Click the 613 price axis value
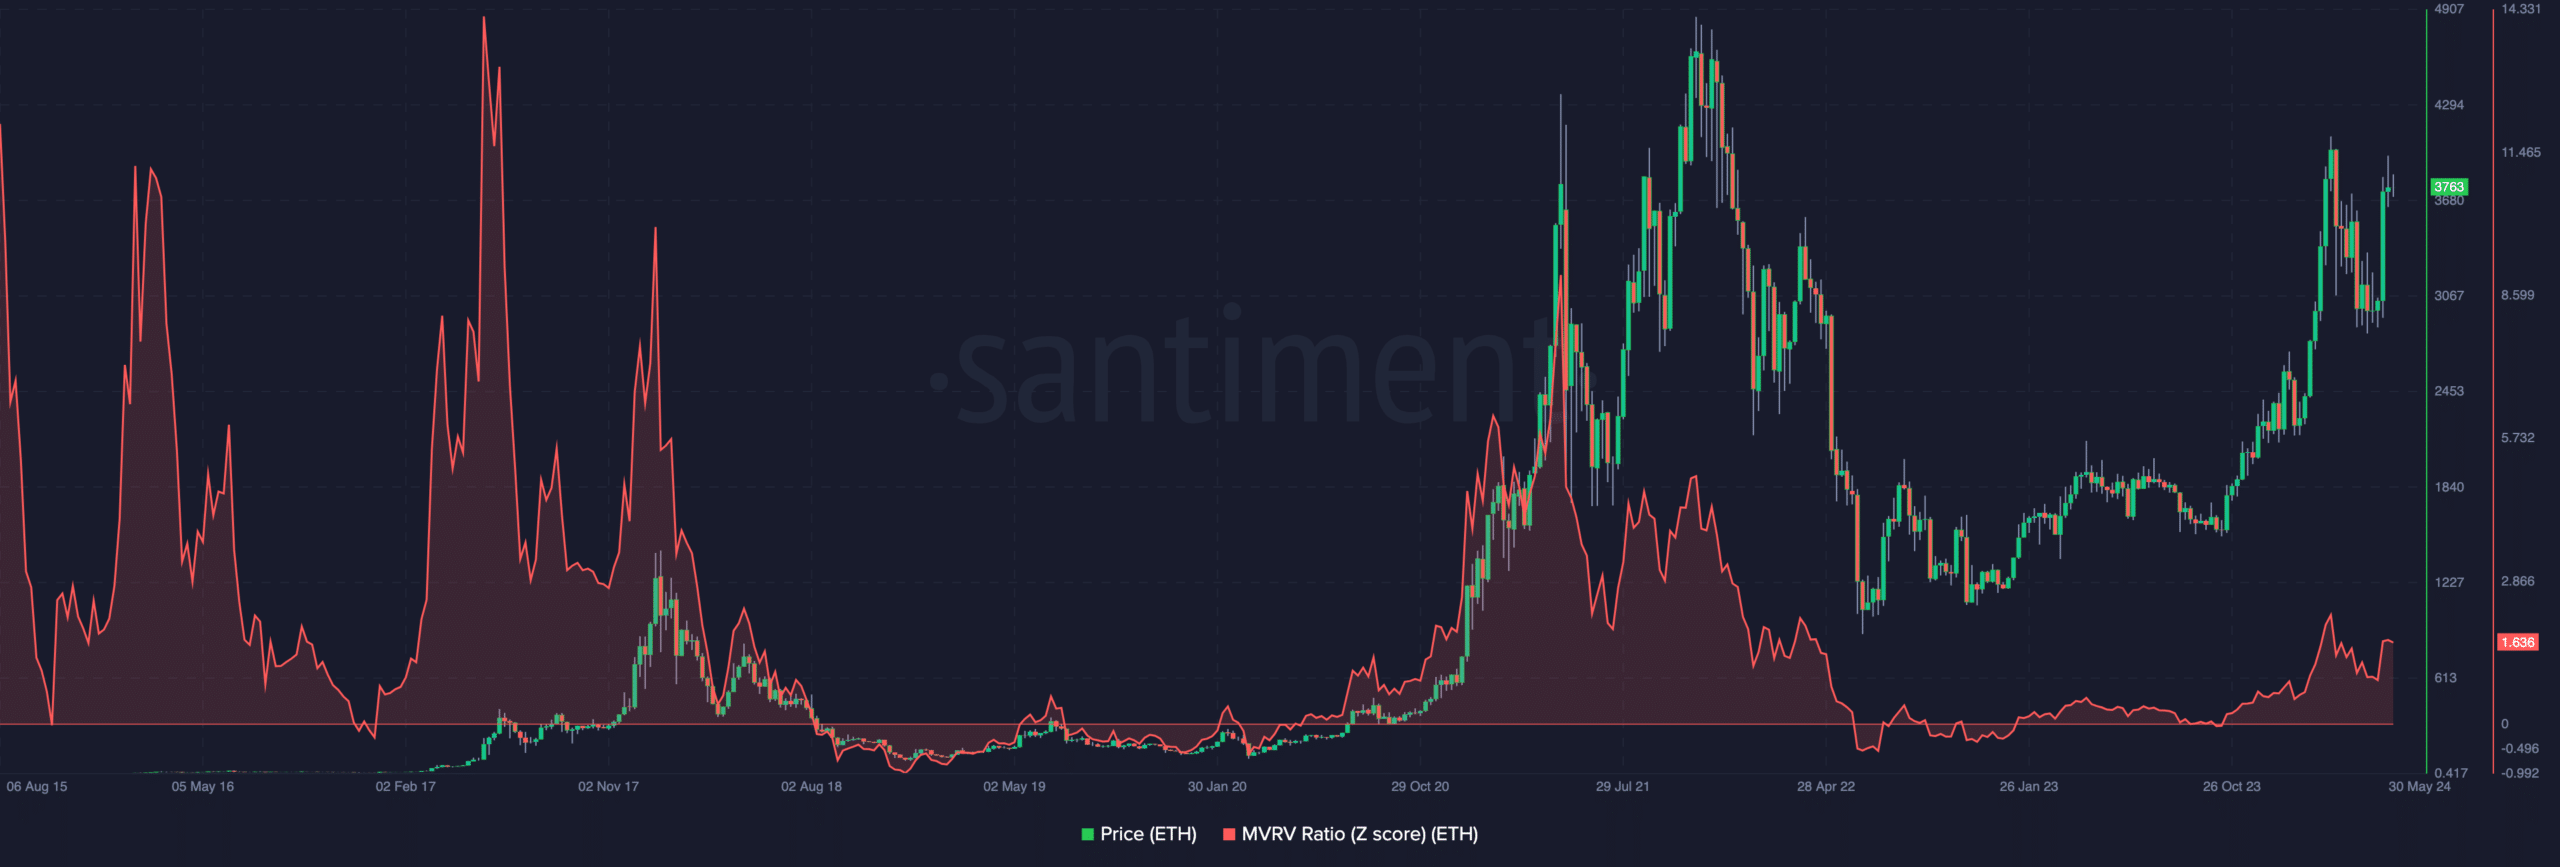2560x867 pixels. 2445,678
